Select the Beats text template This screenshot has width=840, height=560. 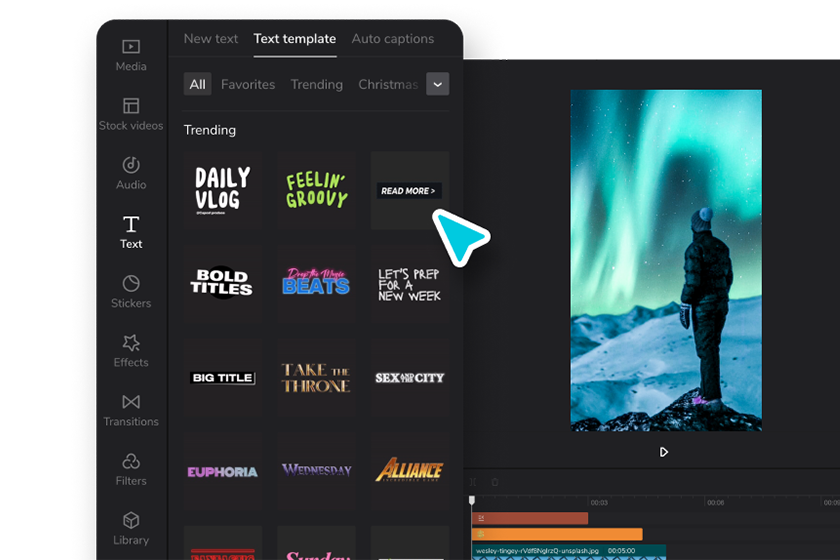316,284
